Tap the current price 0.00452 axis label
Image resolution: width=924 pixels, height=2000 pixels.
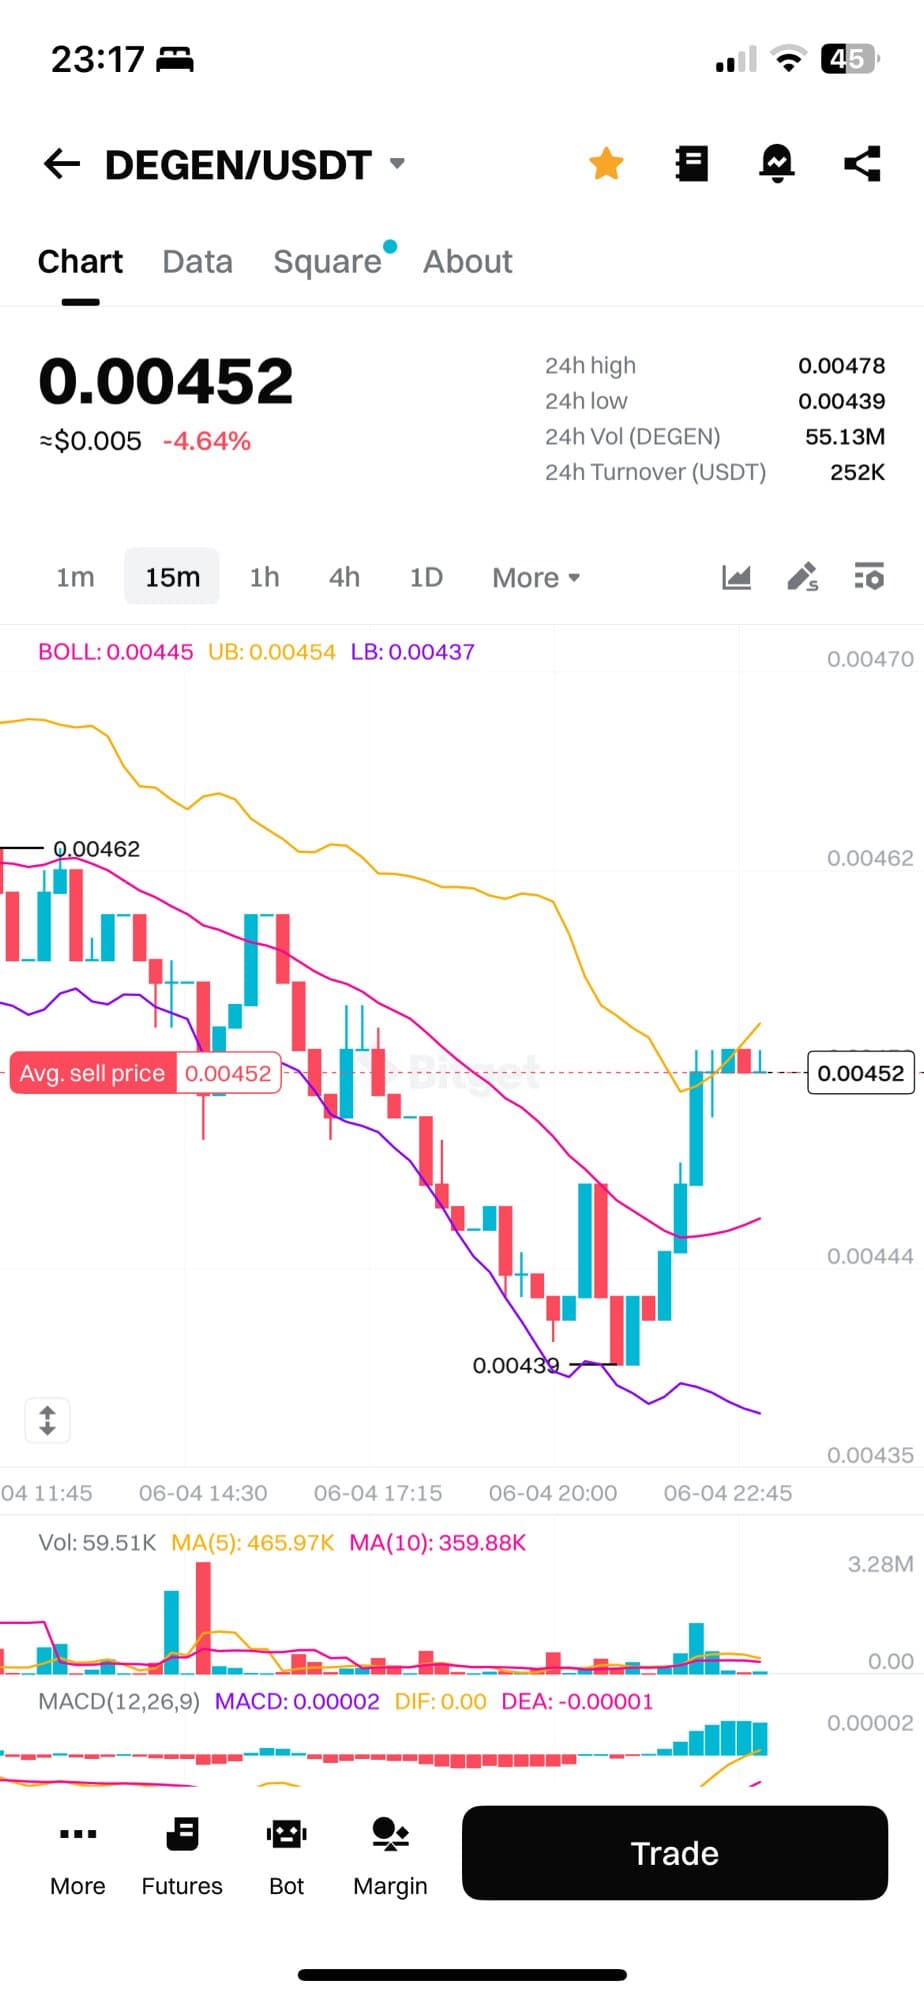tap(860, 1073)
